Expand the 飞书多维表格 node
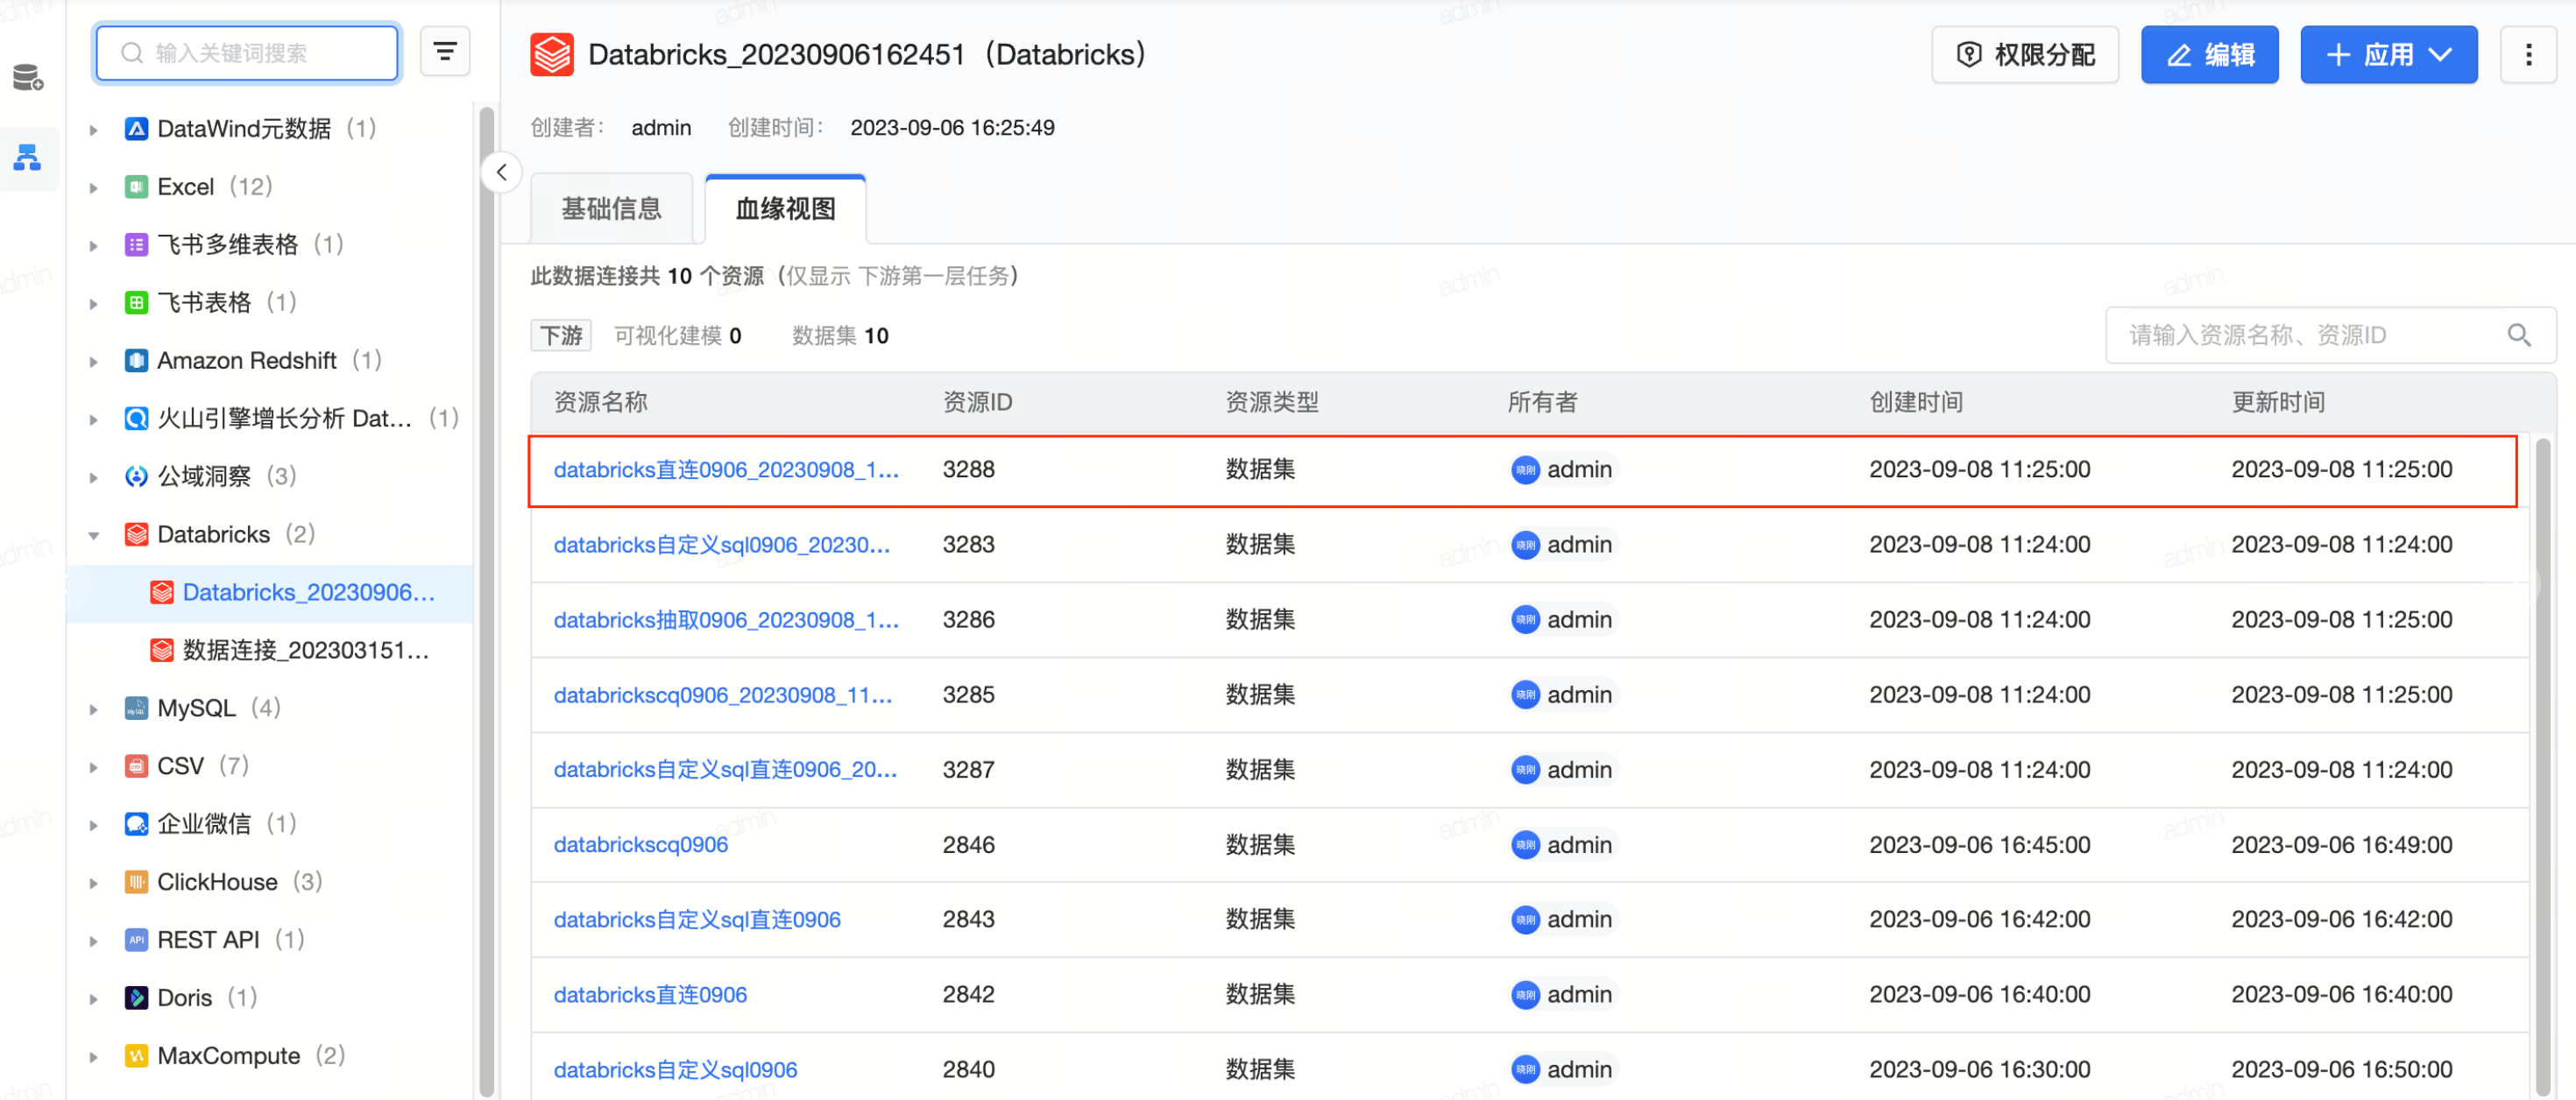Image resolution: width=2576 pixels, height=1100 pixels. click(93, 246)
